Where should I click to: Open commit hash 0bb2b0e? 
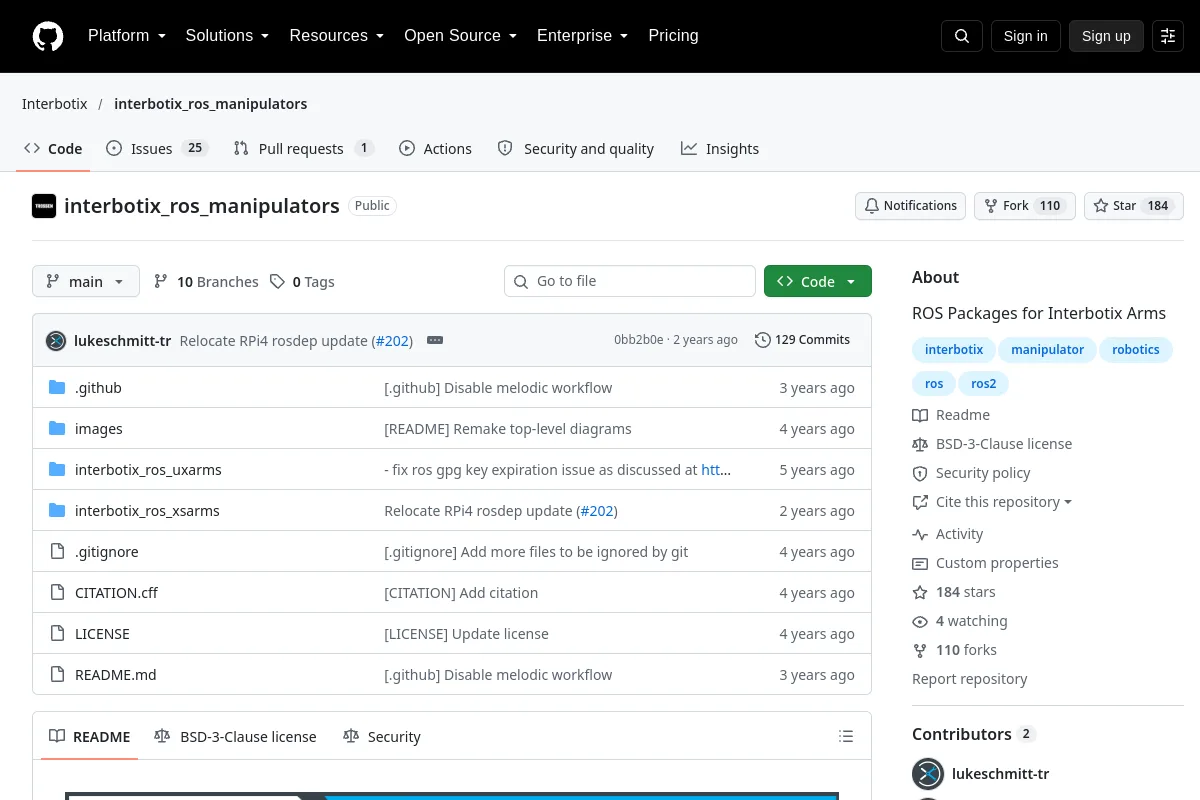tap(639, 340)
